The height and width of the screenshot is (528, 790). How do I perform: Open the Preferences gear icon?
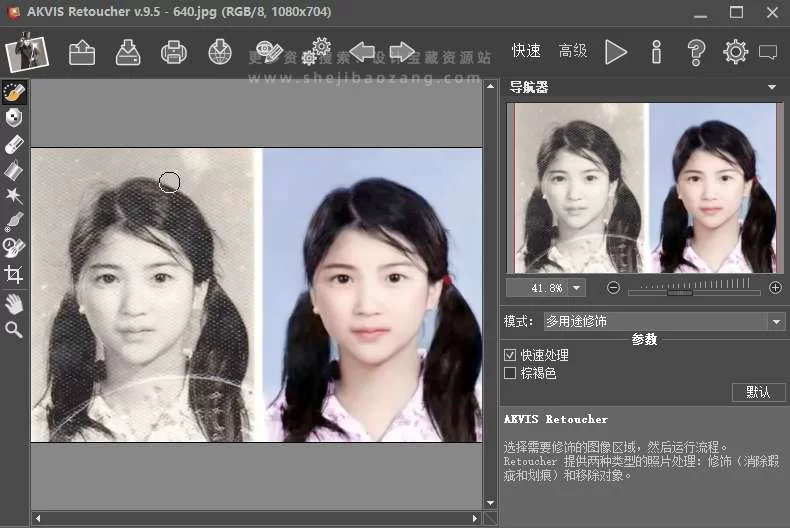[x=735, y=52]
